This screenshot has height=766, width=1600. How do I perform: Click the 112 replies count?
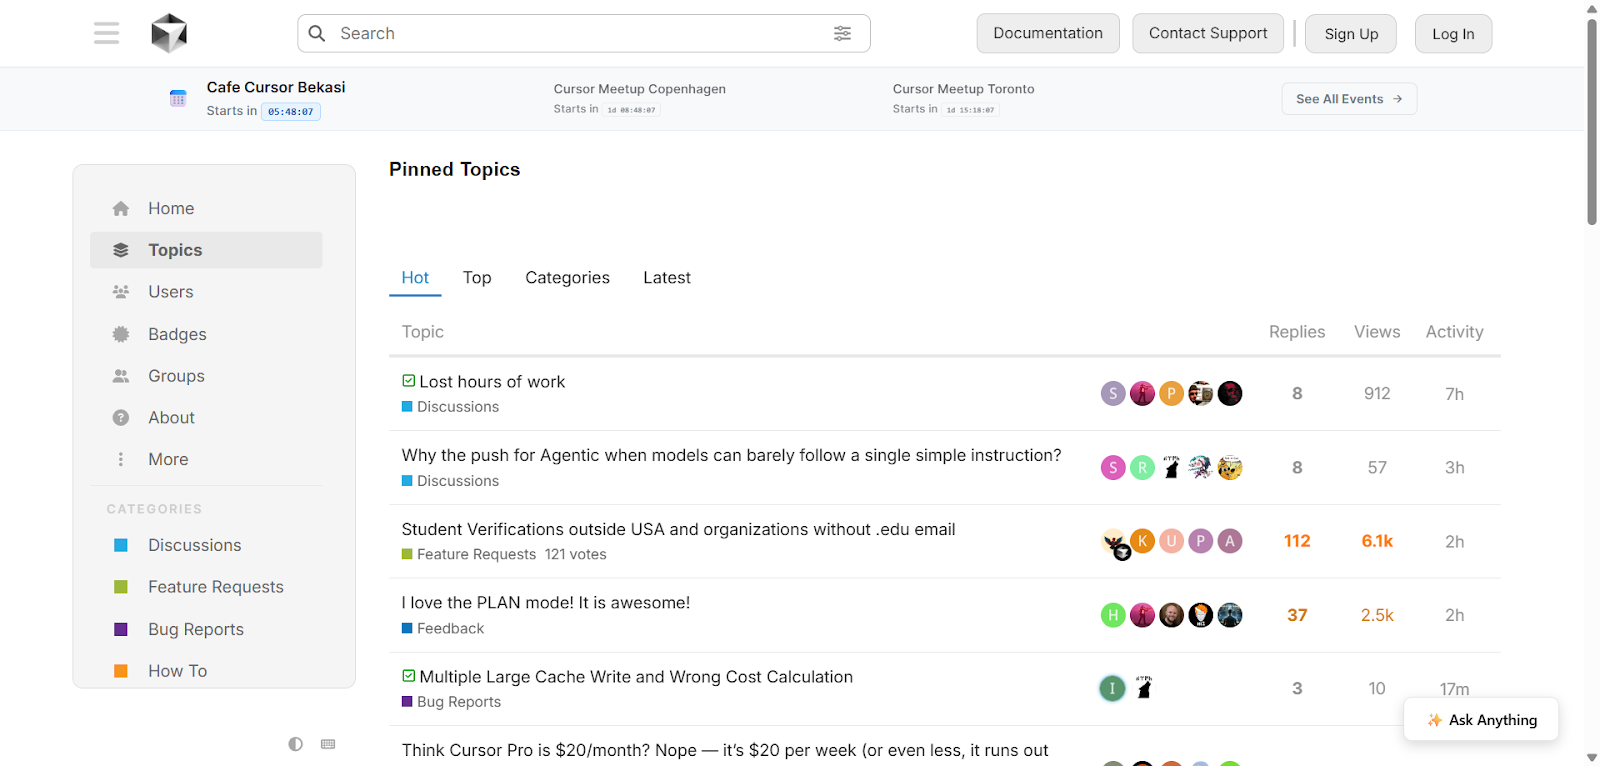(x=1297, y=541)
